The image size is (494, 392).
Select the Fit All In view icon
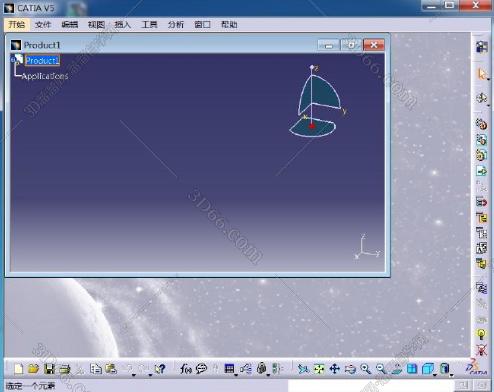point(319,369)
